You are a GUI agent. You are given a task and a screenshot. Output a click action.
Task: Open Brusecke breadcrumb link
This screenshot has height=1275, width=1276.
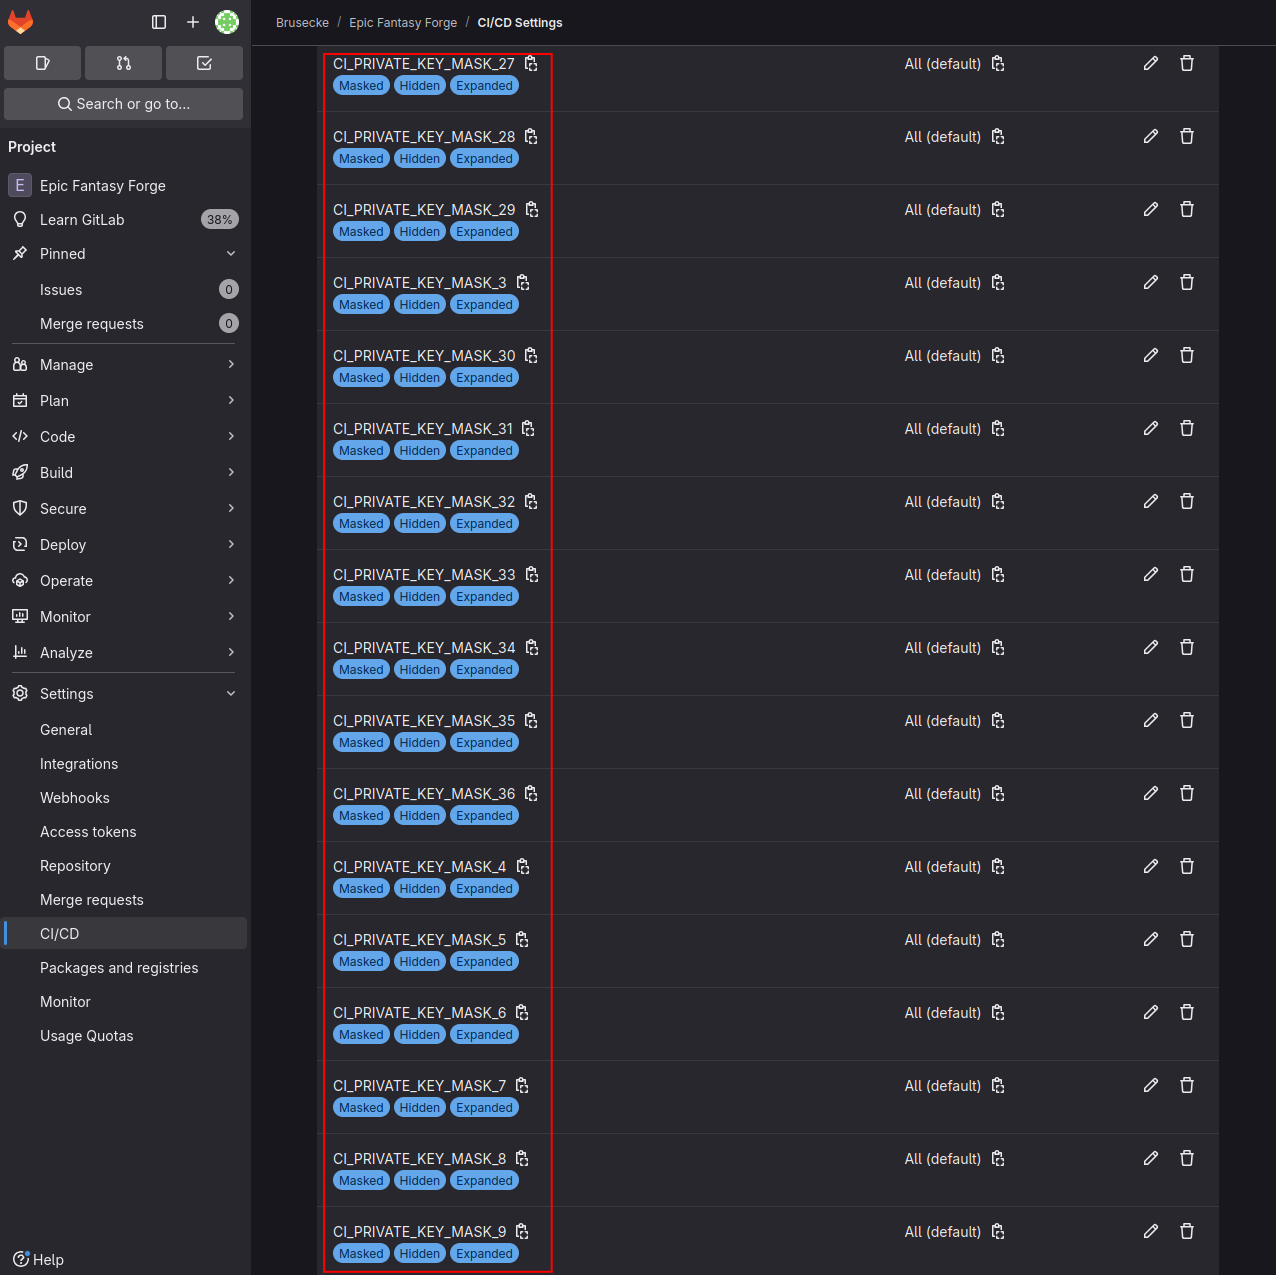302,23
